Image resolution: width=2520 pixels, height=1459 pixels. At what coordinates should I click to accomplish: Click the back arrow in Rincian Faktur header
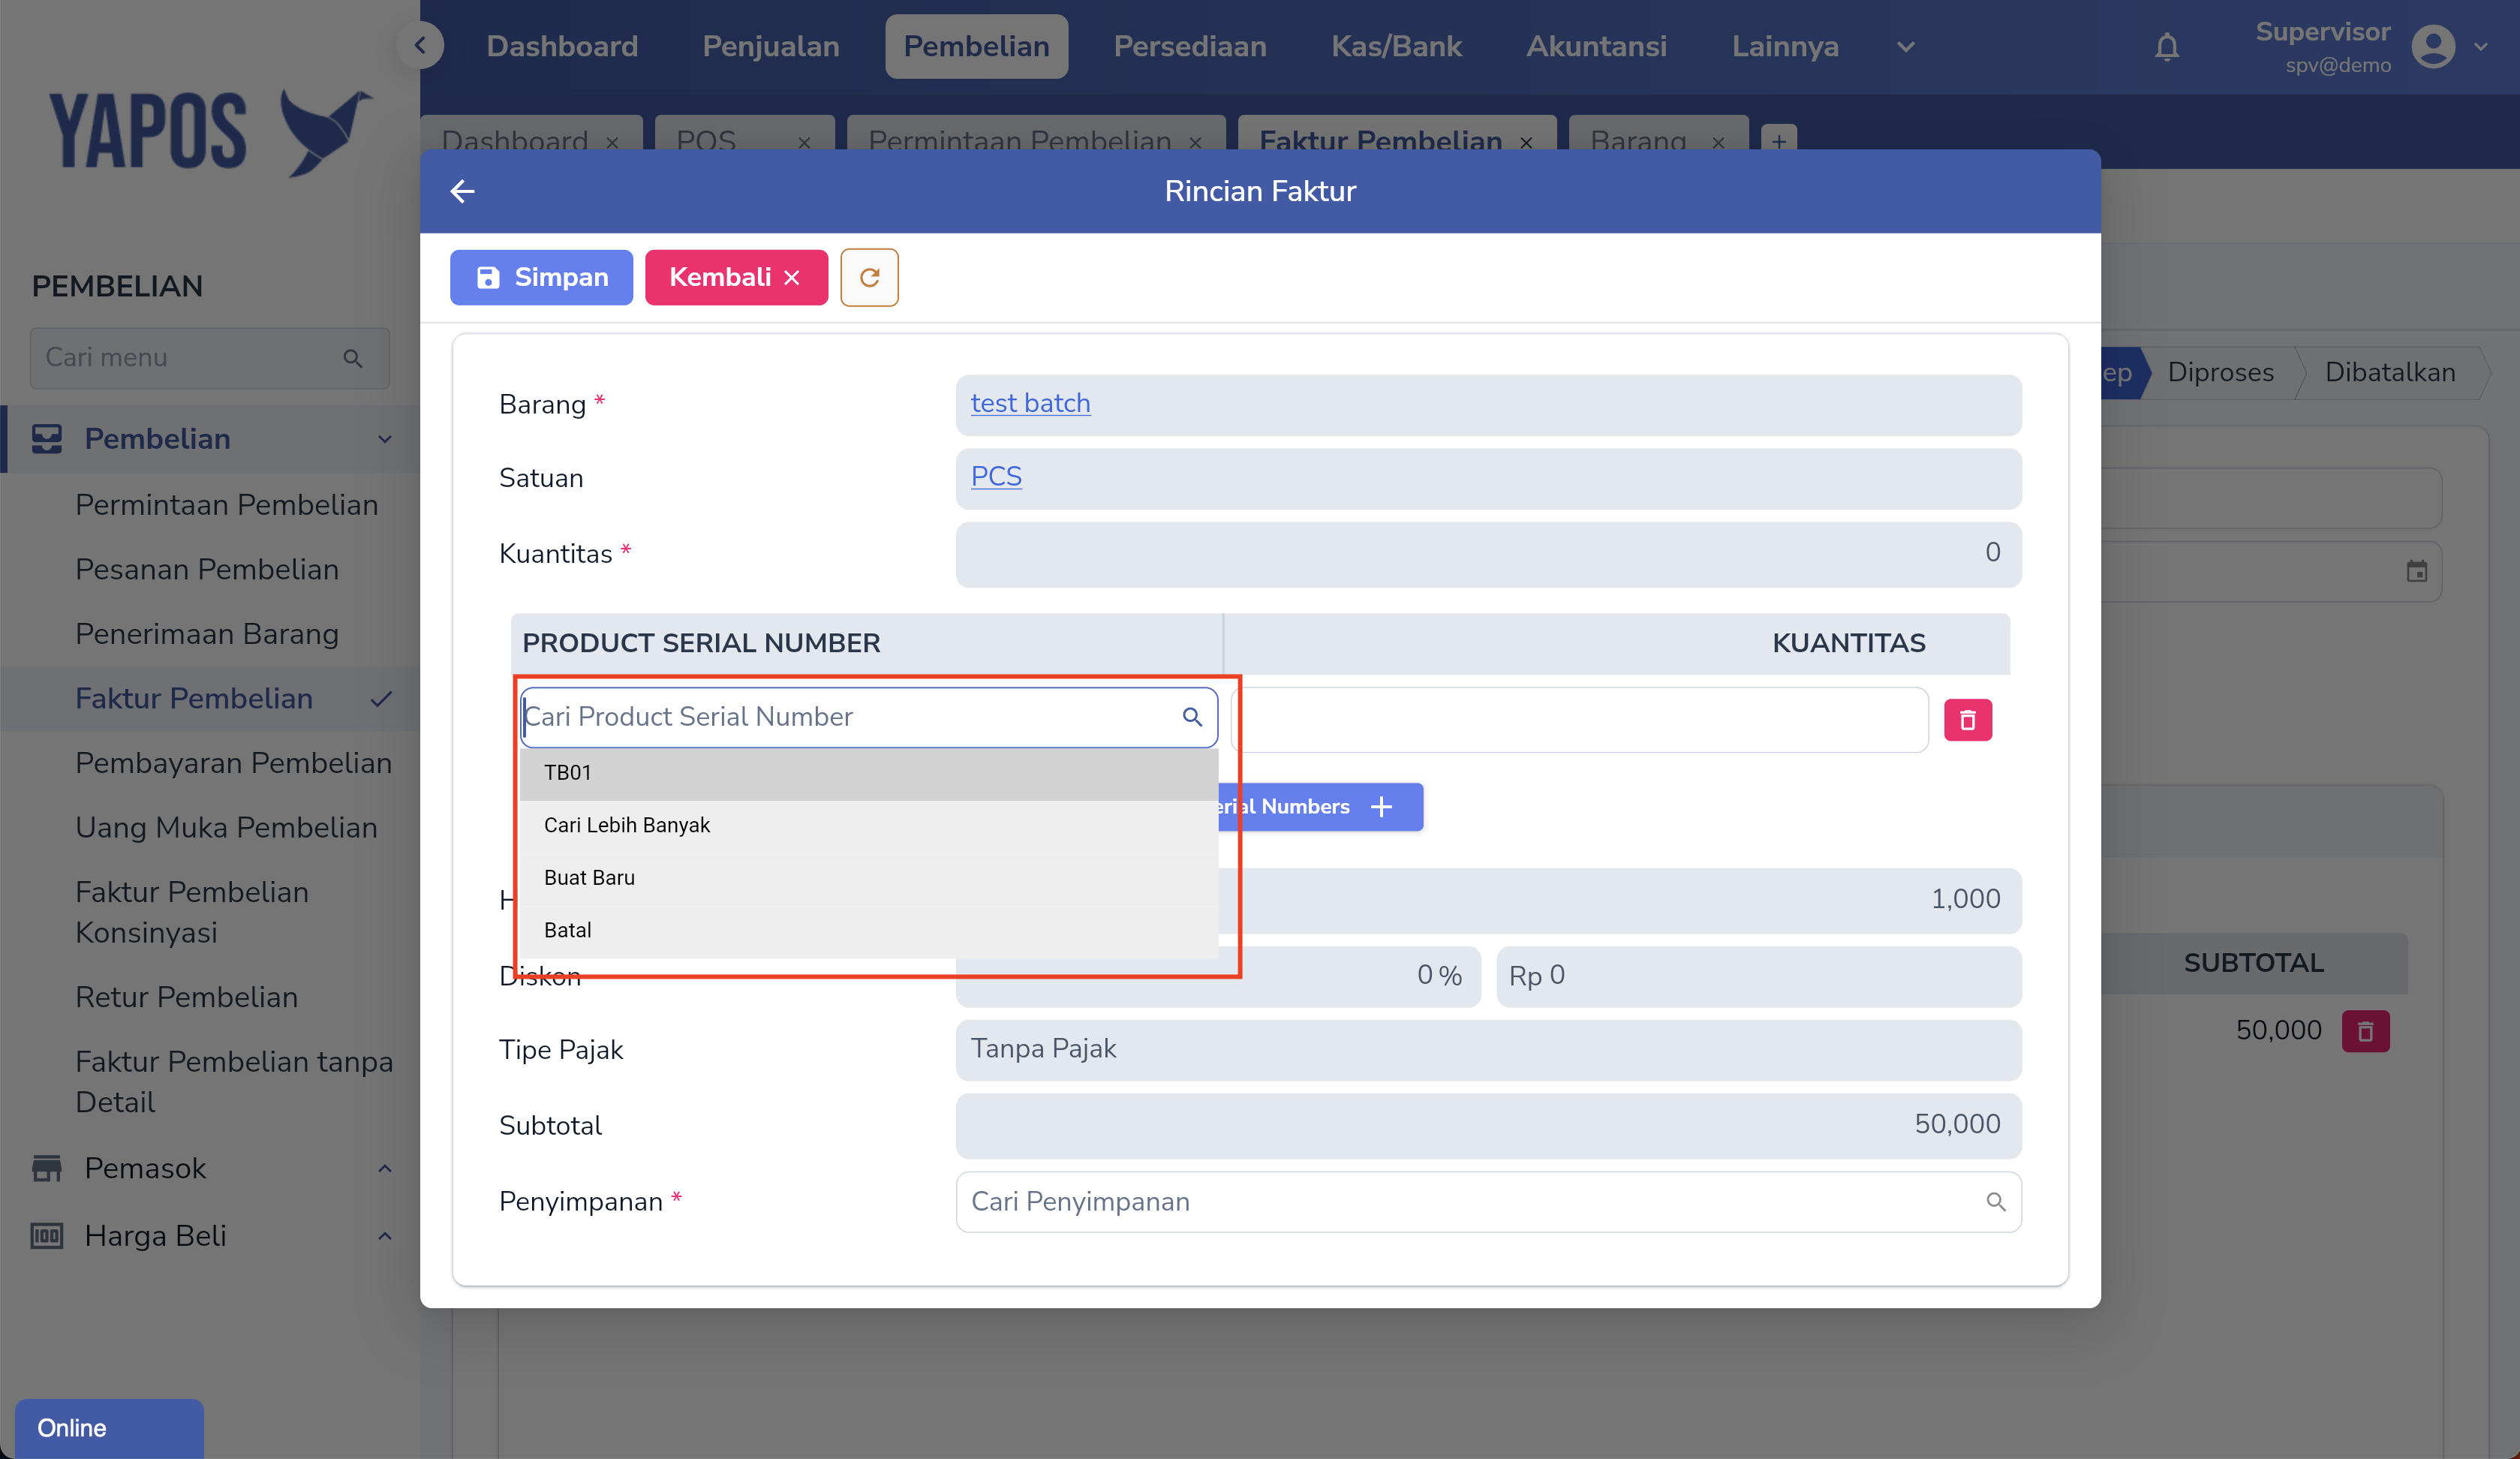coord(462,191)
